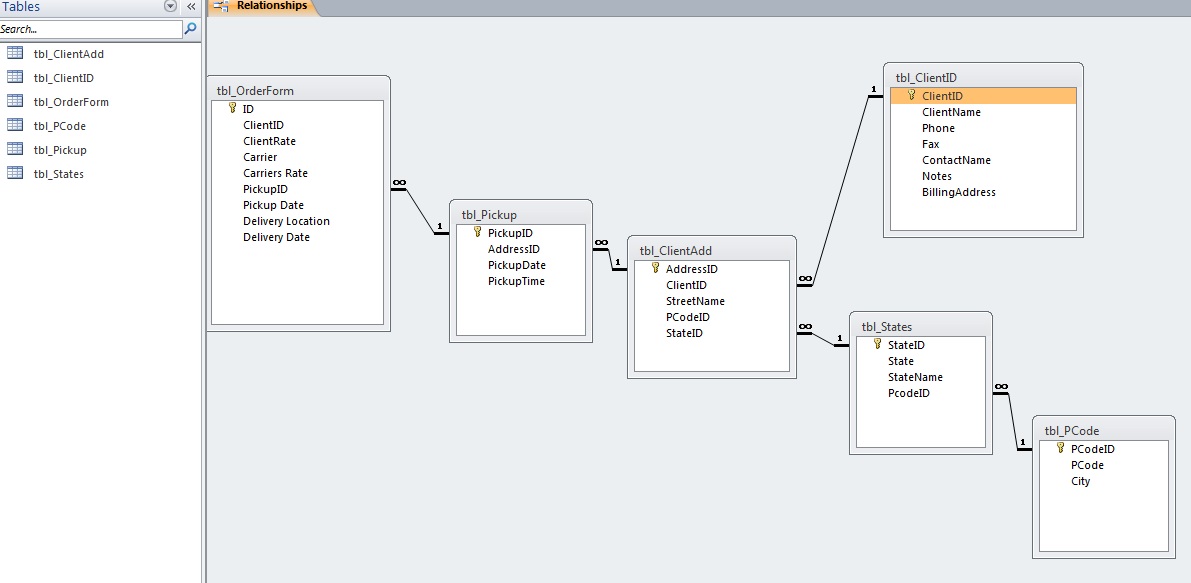Select Fax field in tbl_ClientID
This screenshot has width=1191, height=583.
coord(984,144)
